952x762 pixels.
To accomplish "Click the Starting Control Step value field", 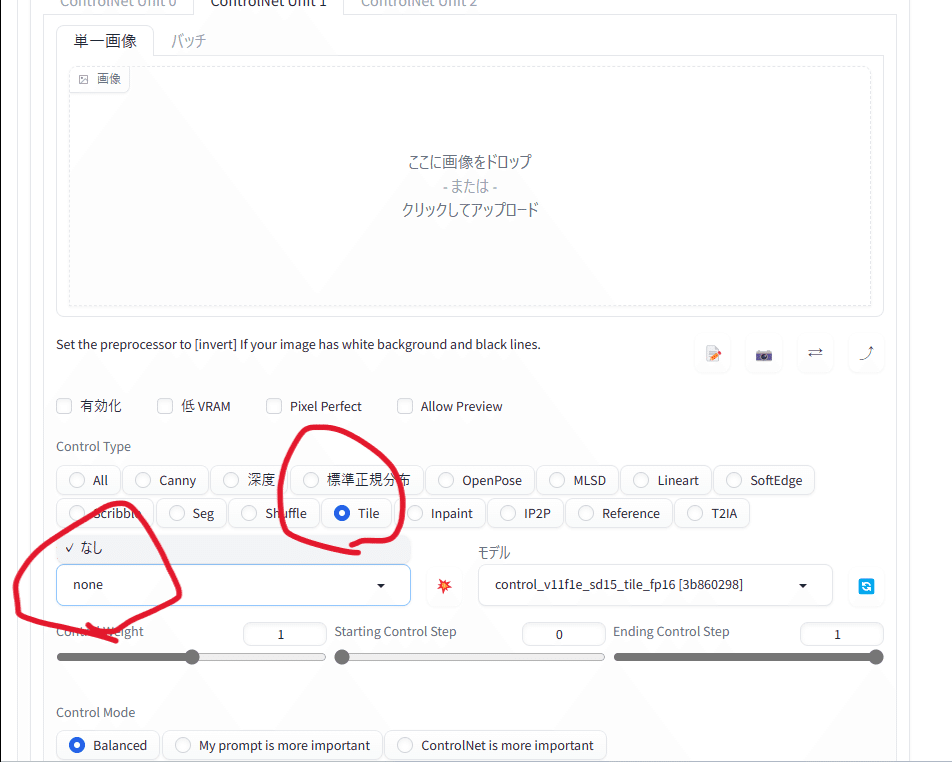I will 563,634.
